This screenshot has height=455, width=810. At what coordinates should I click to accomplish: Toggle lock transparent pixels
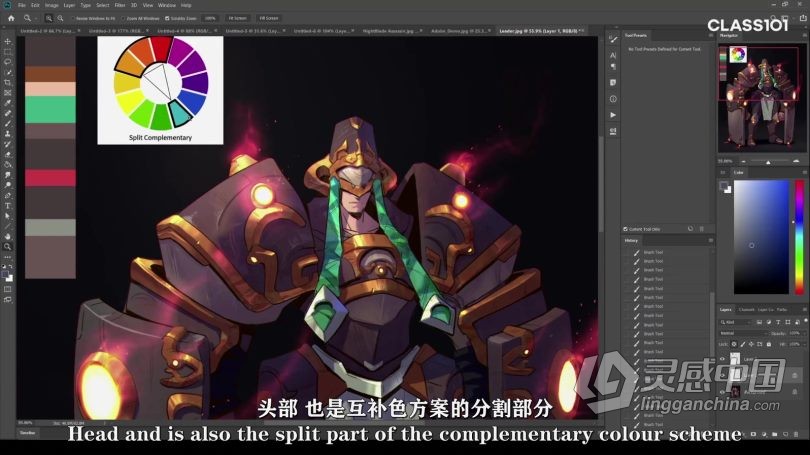[734, 344]
